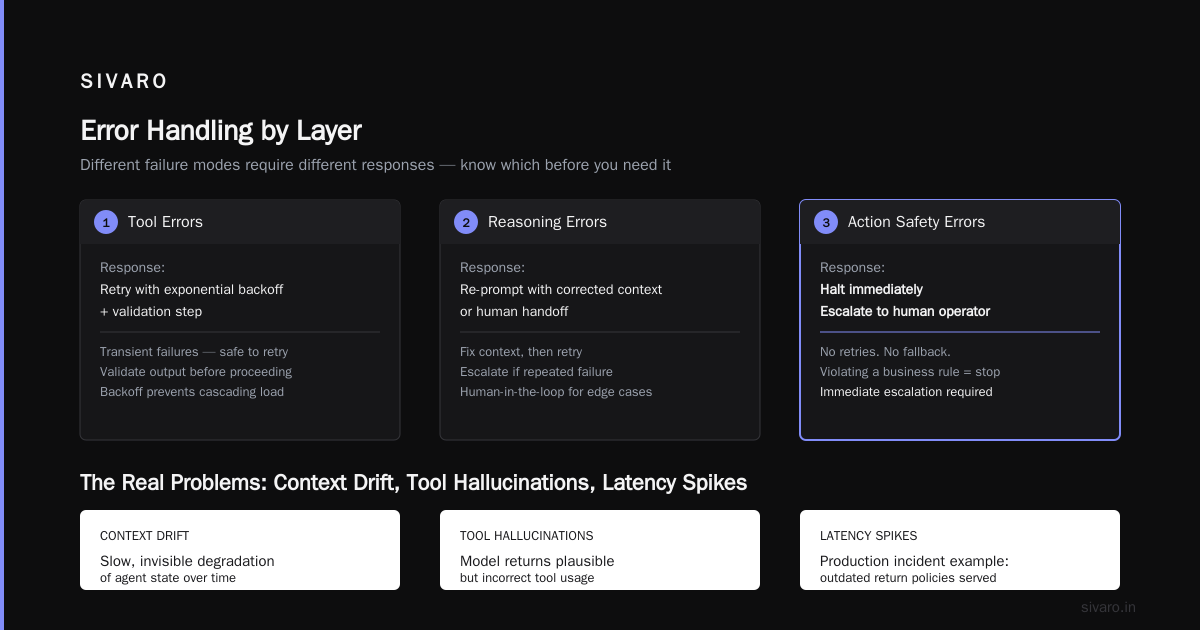
Task: Click 'No retries. No fallback.' line
Action: 885,352
